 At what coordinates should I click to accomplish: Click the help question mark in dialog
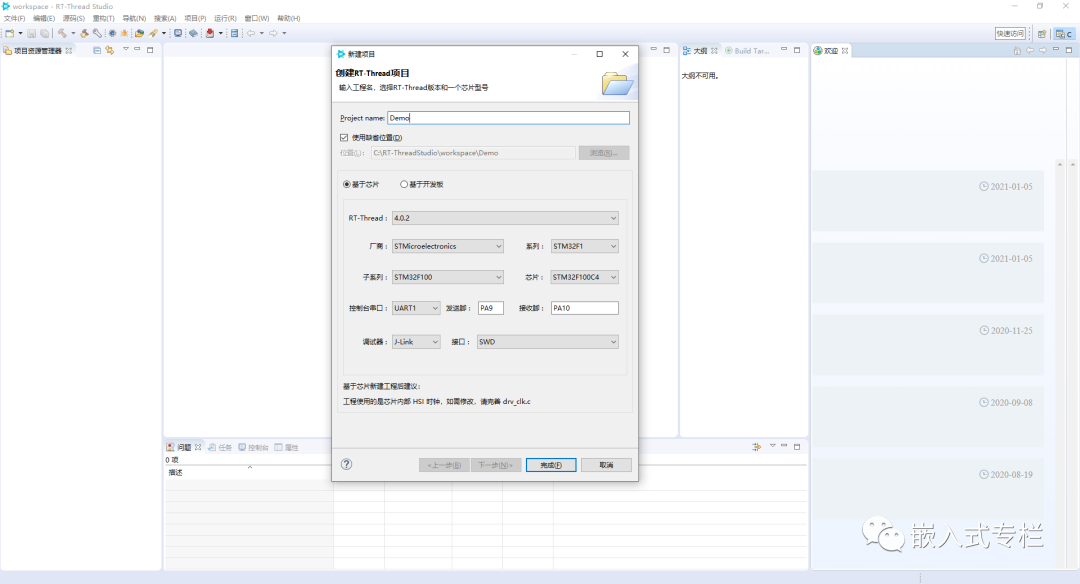pyautogui.click(x=346, y=464)
